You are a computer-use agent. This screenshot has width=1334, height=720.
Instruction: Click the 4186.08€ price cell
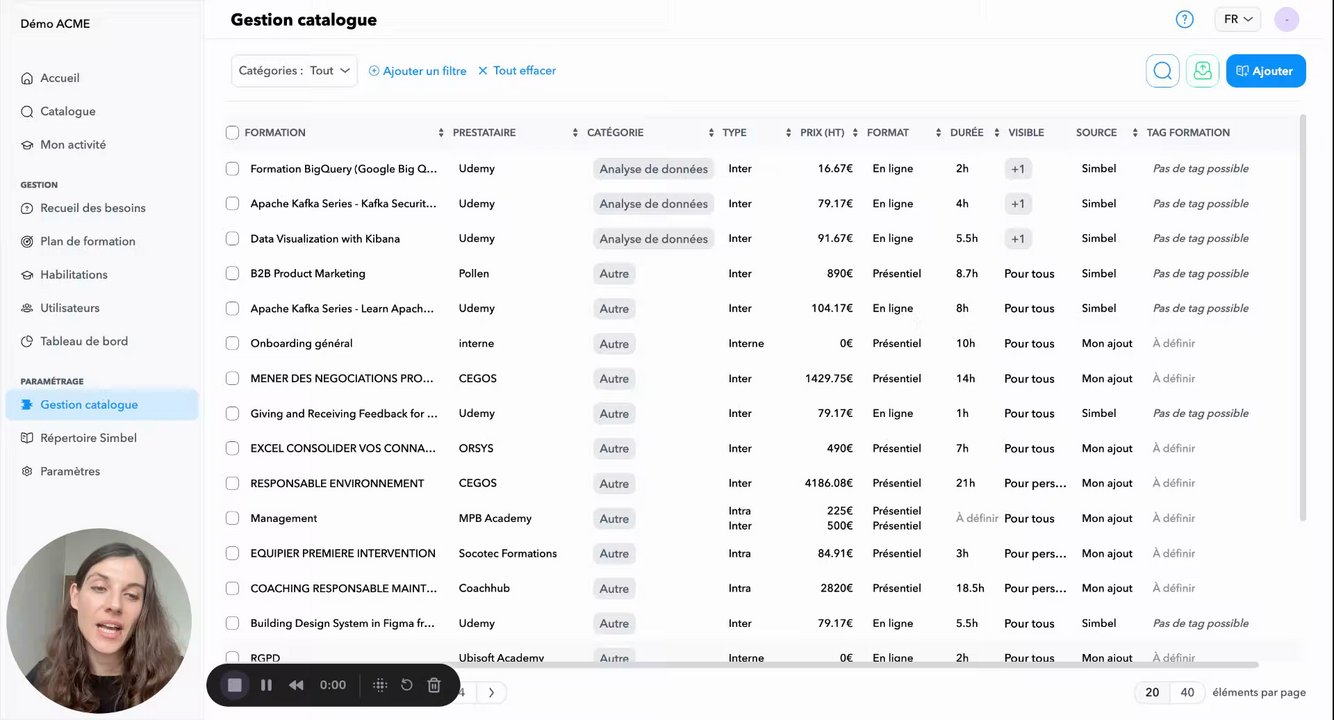(x=829, y=484)
